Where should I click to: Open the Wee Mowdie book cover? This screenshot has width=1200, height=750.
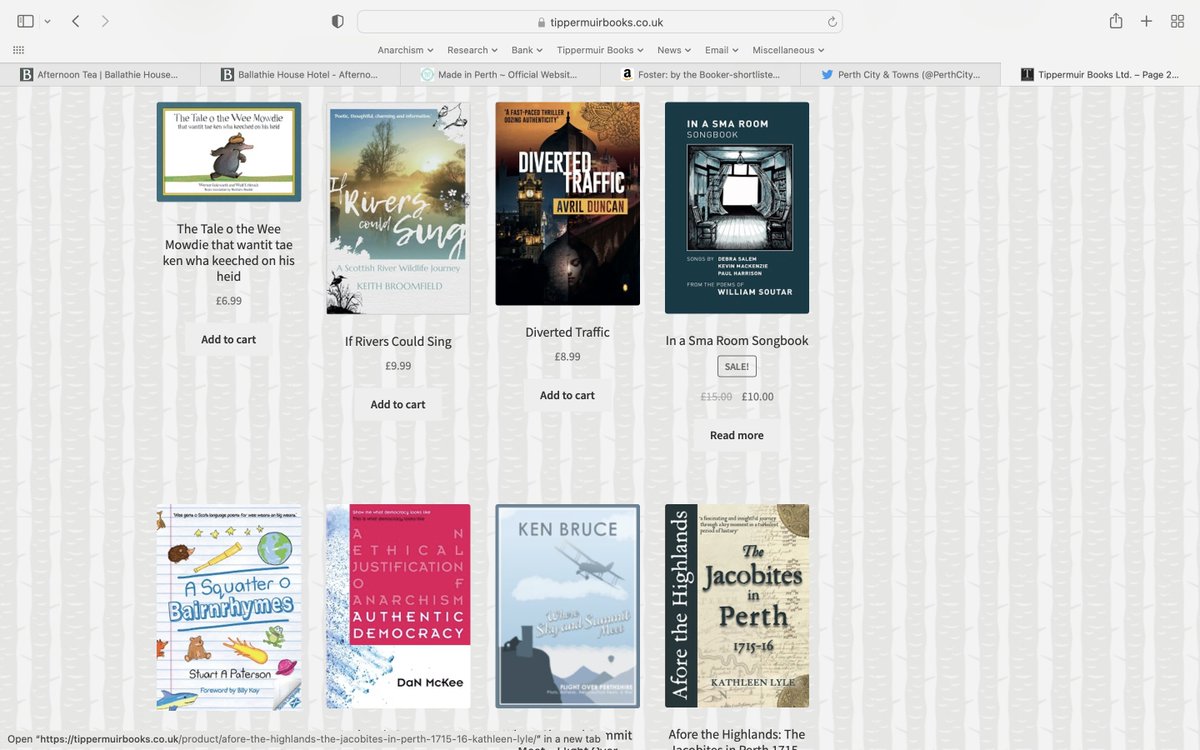pyautogui.click(x=229, y=152)
